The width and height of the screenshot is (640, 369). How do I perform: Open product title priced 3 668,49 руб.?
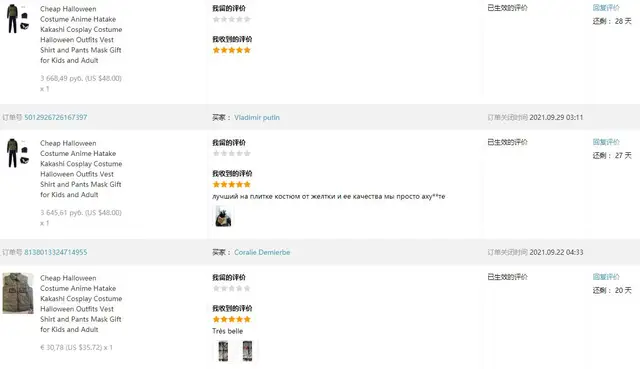point(81,34)
